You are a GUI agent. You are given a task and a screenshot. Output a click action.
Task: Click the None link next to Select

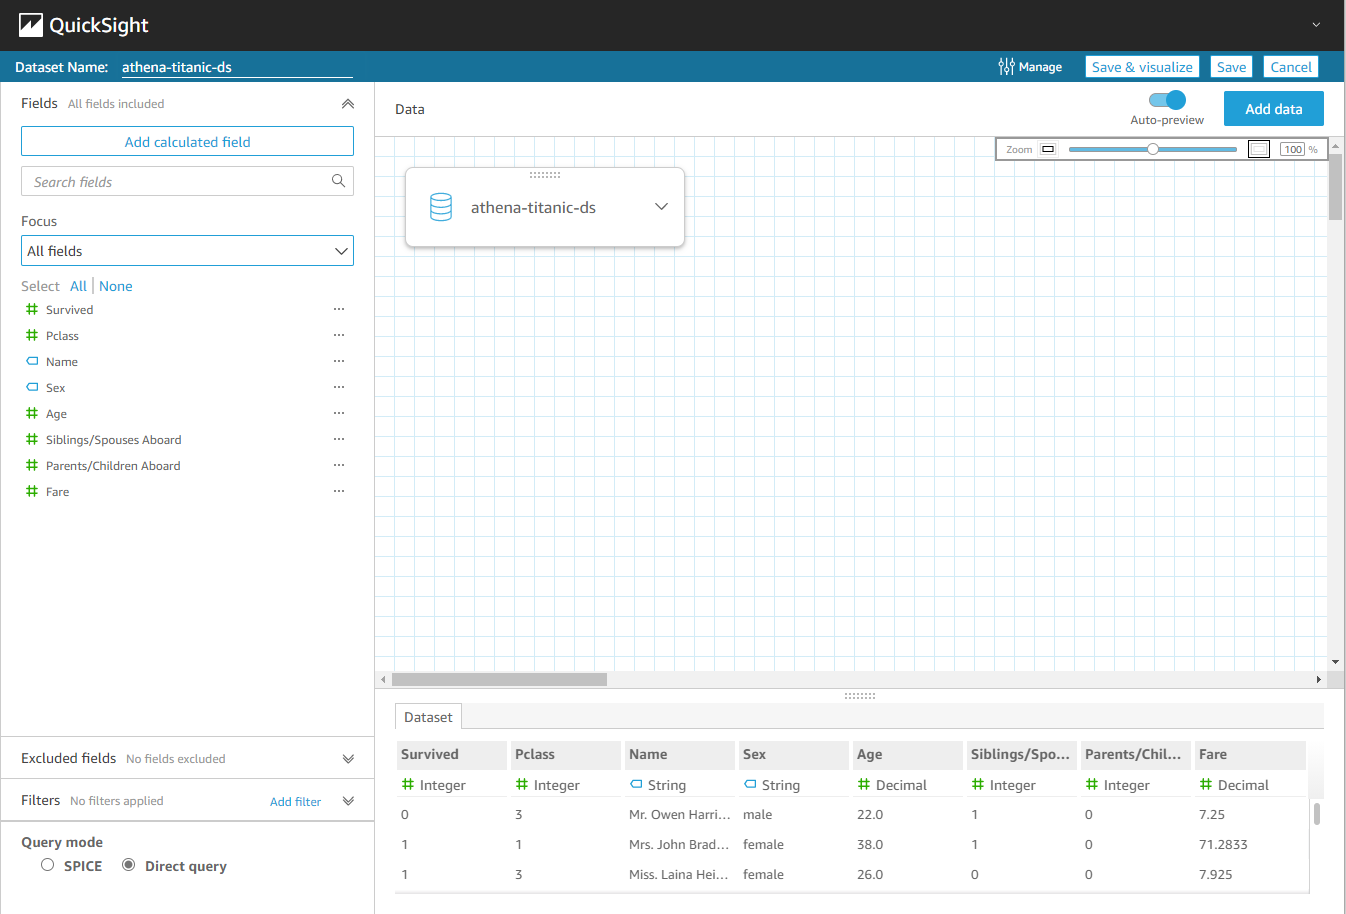point(116,286)
